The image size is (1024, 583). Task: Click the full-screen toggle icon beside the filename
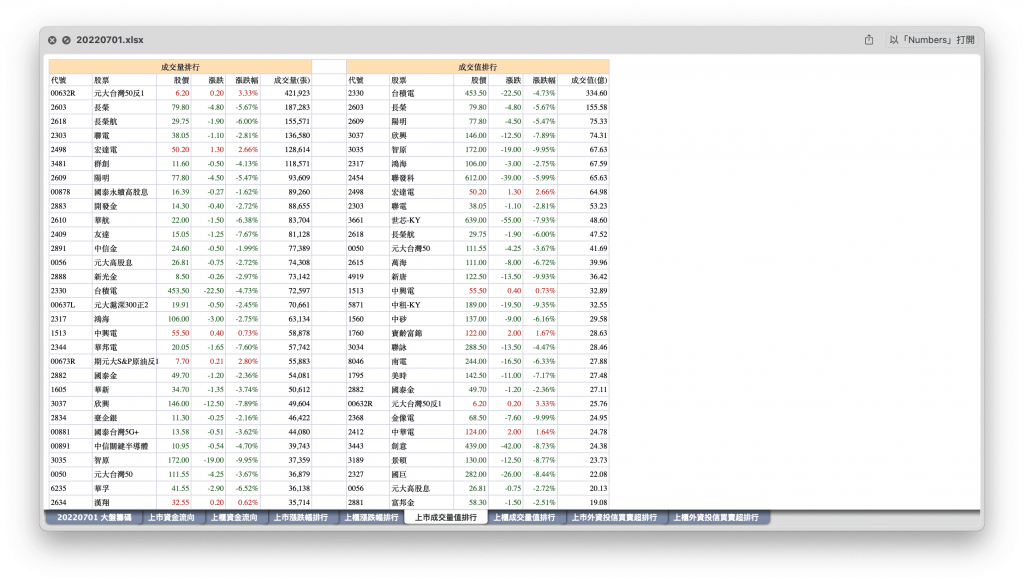pos(67,40)
